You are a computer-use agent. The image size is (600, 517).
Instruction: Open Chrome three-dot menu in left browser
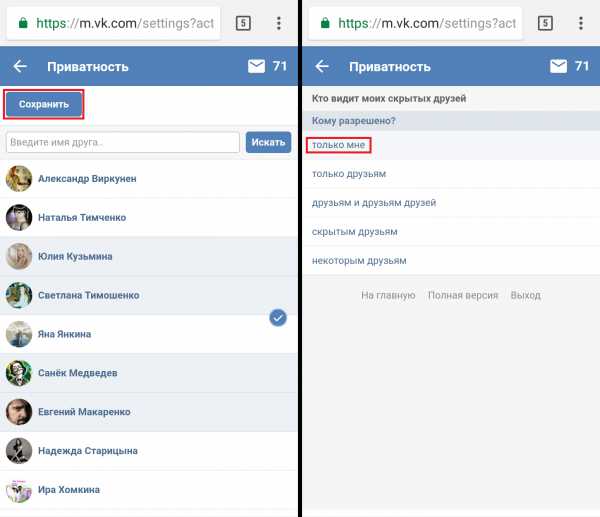(x=279, y=22)
